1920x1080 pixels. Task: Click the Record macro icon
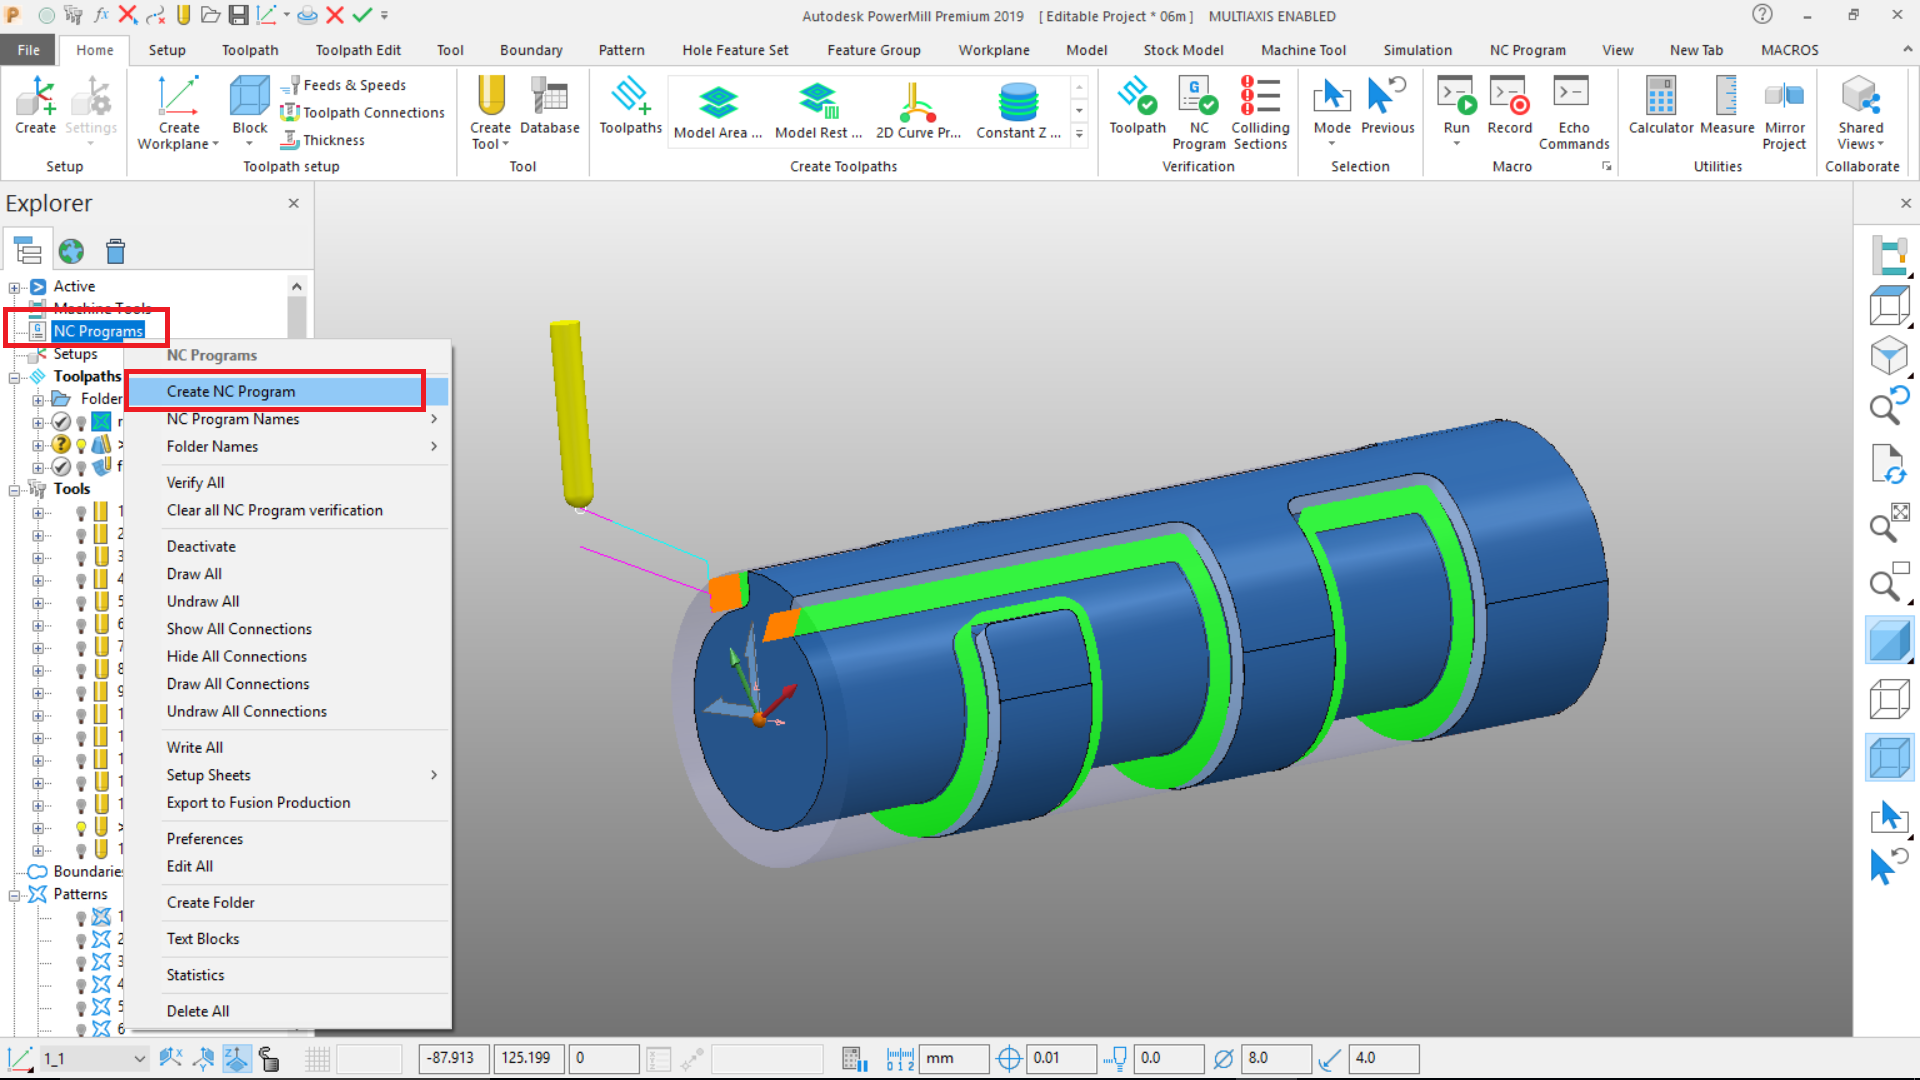click(1509, 97)
